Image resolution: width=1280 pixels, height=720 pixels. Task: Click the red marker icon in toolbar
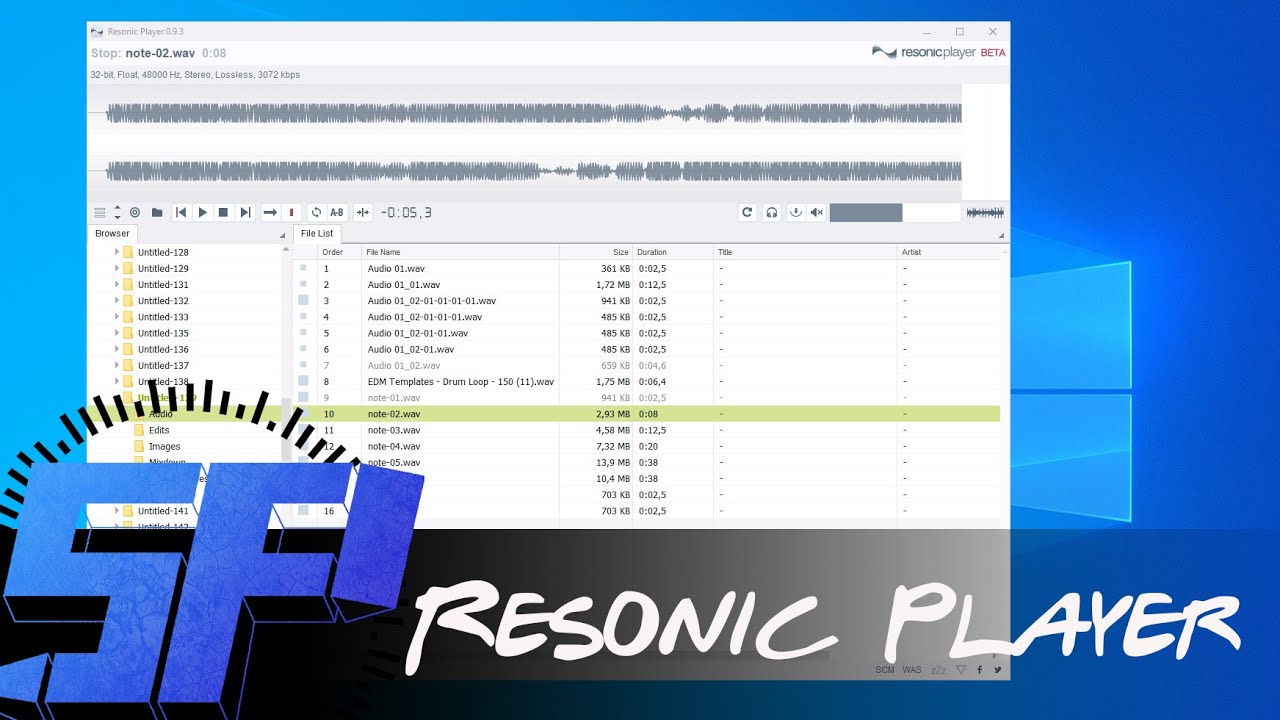(x=291, y=212)
